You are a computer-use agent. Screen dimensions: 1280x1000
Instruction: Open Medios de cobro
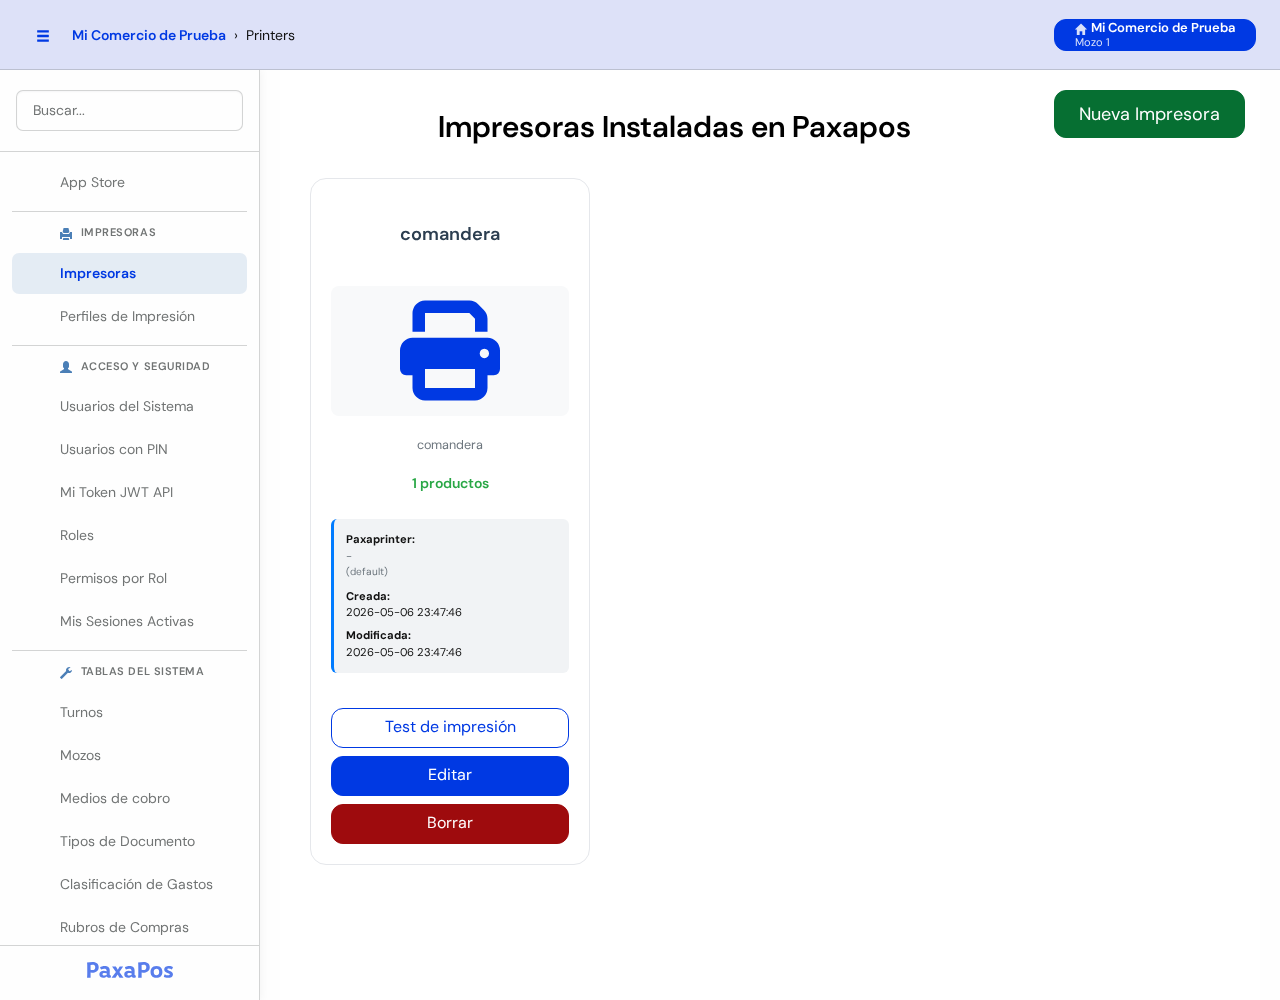click(129, 798)
